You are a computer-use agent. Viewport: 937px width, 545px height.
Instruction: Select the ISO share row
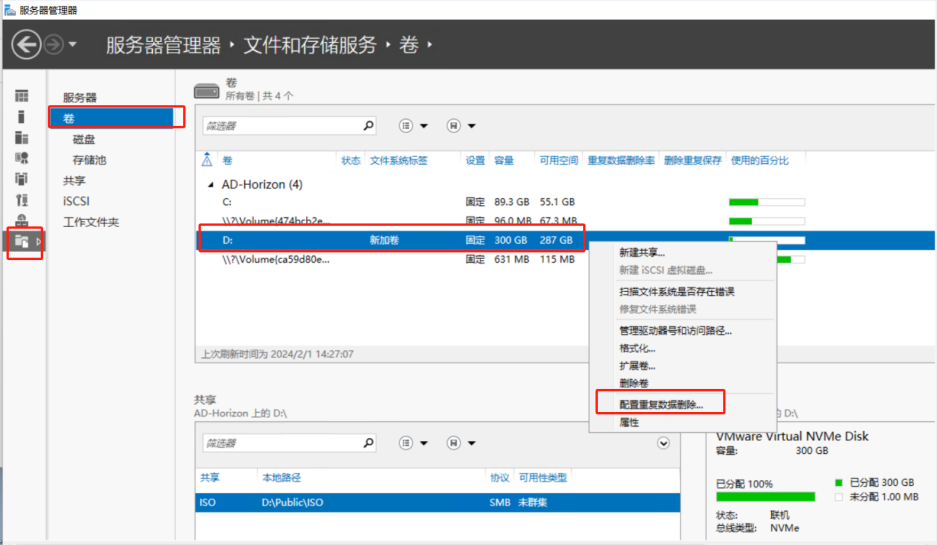pos(437,503)
